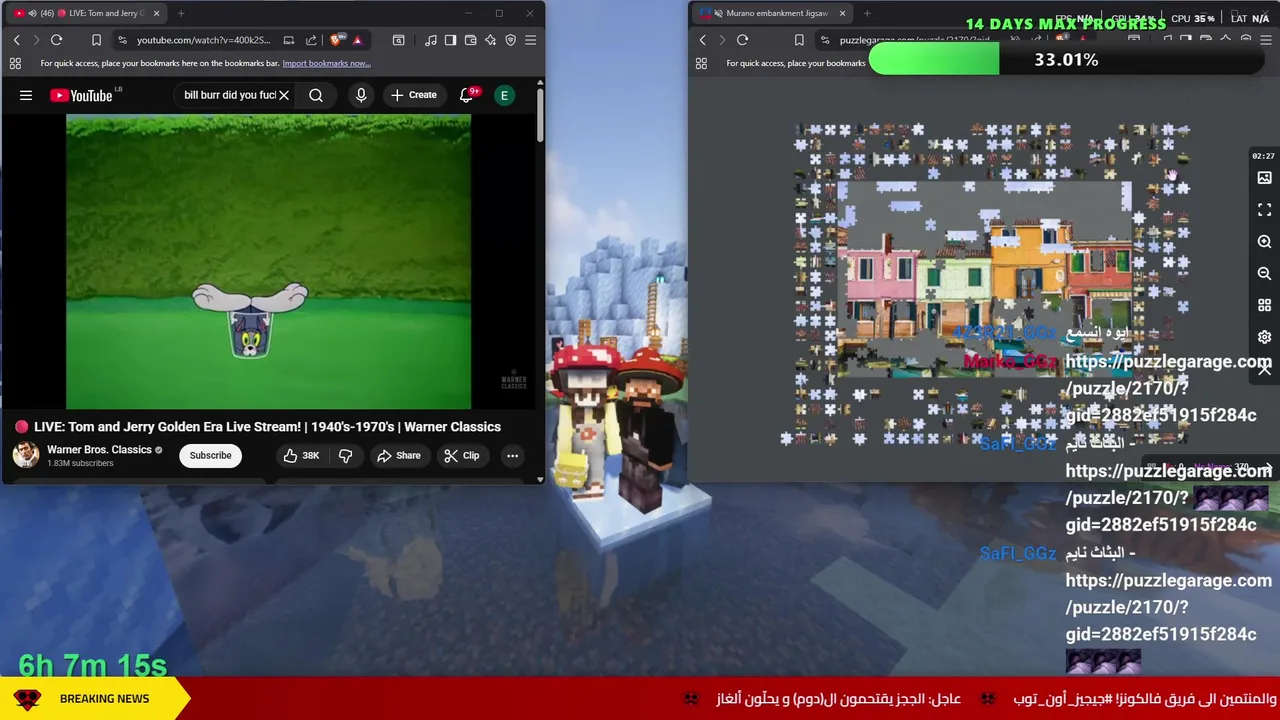Mute audio on the Tom and Jerry tab
This screenshot has height=720, width=1280.
tap(33, 13)
